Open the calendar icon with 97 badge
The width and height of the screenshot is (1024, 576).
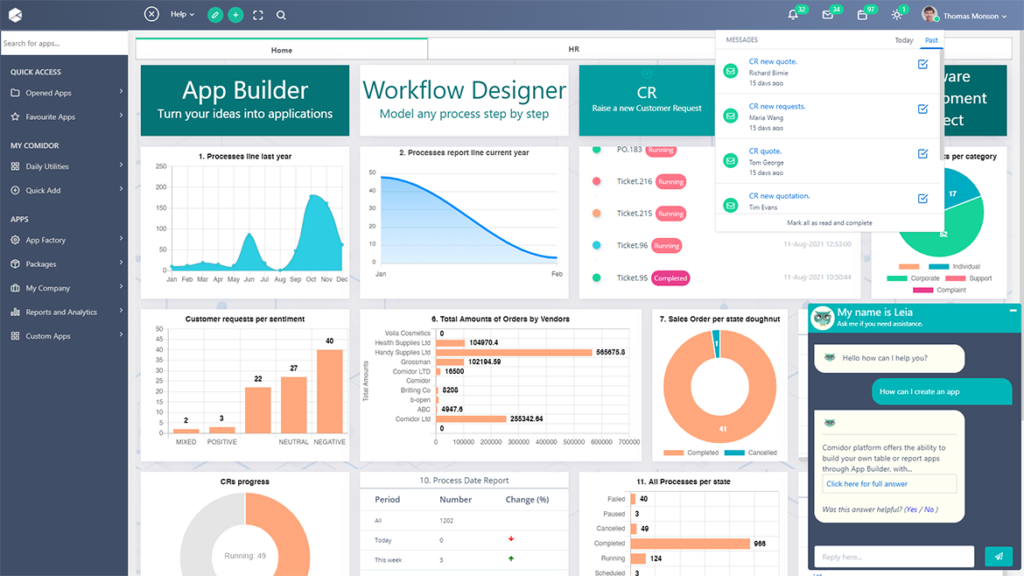pyautogui.click(x=862, y=15)
